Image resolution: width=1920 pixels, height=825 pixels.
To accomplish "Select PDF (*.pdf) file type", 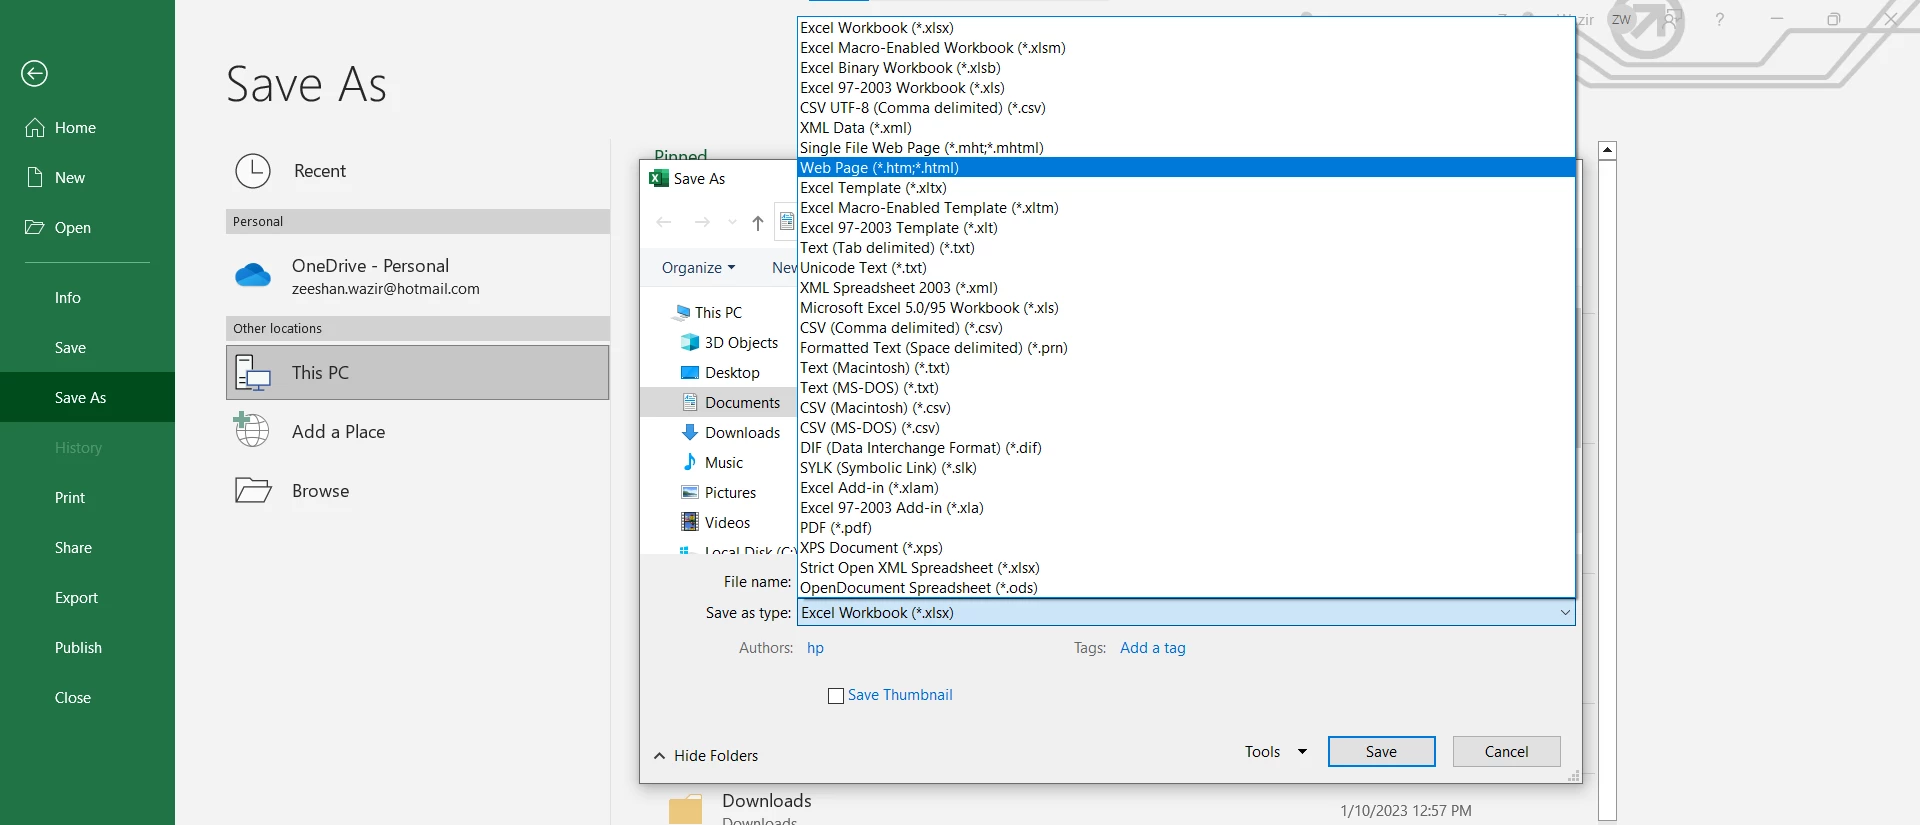I will (x=1186, y=528).
